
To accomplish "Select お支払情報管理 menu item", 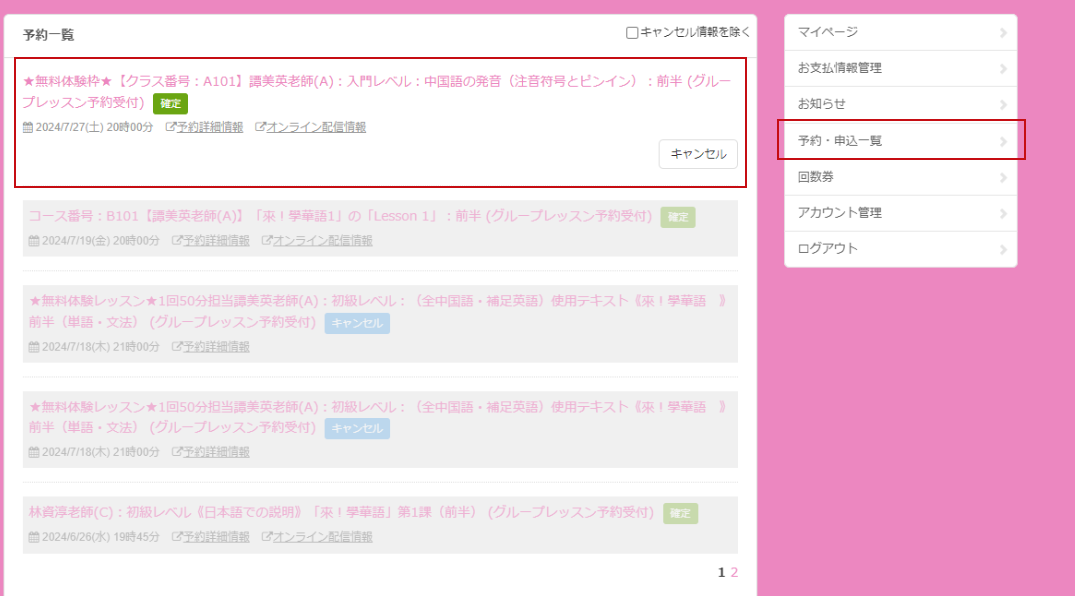I will [840, 68].
